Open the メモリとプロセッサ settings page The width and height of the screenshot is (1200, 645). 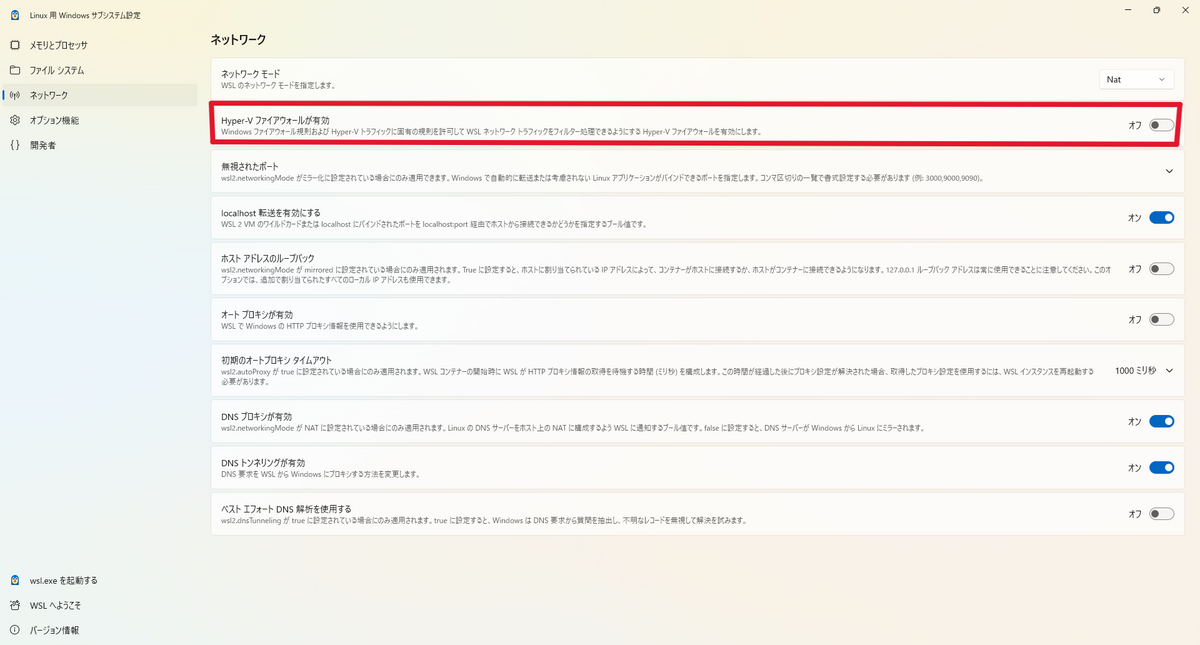(x=58, y=45)
